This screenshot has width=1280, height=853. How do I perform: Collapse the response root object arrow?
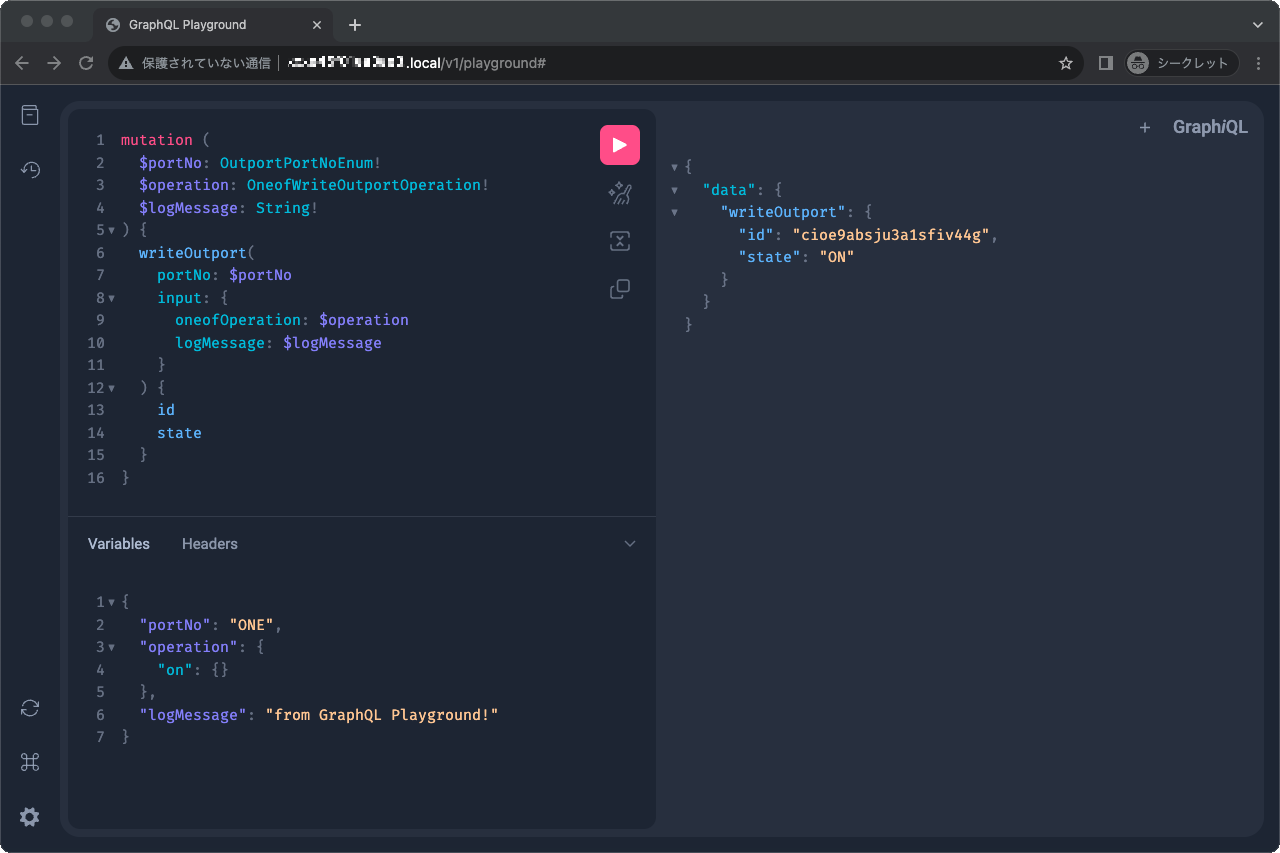click(x=675, y=167)
